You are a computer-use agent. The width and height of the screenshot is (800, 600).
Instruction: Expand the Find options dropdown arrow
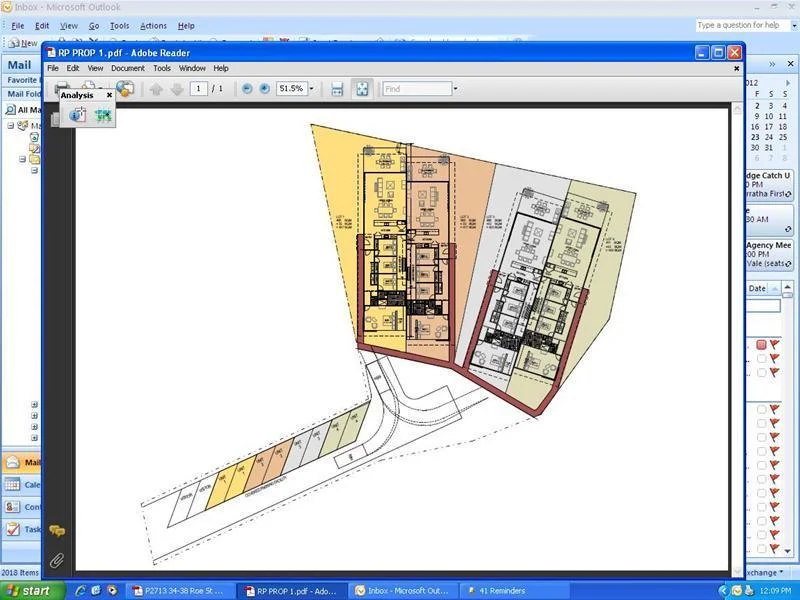(x=456, y=89)
